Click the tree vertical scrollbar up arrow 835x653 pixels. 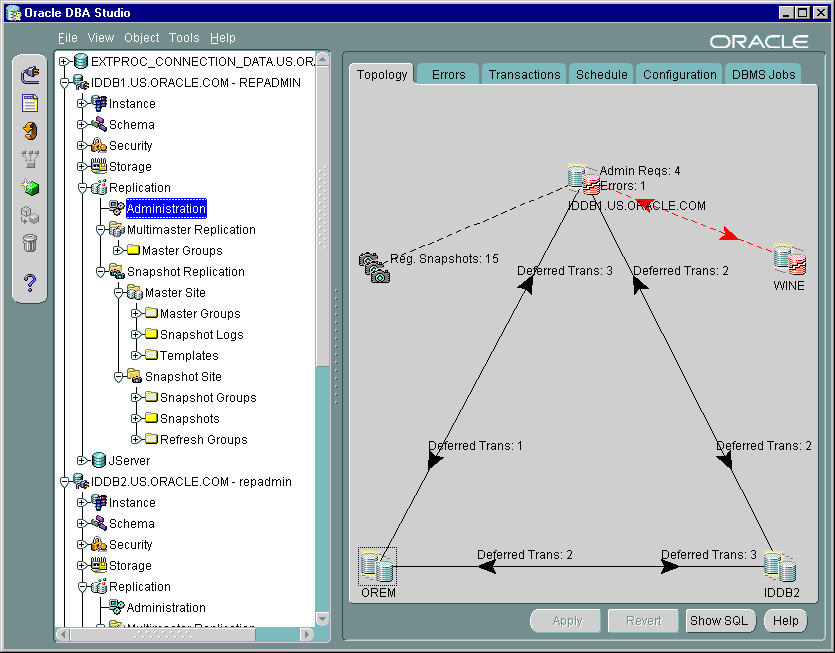coord(322,58)
